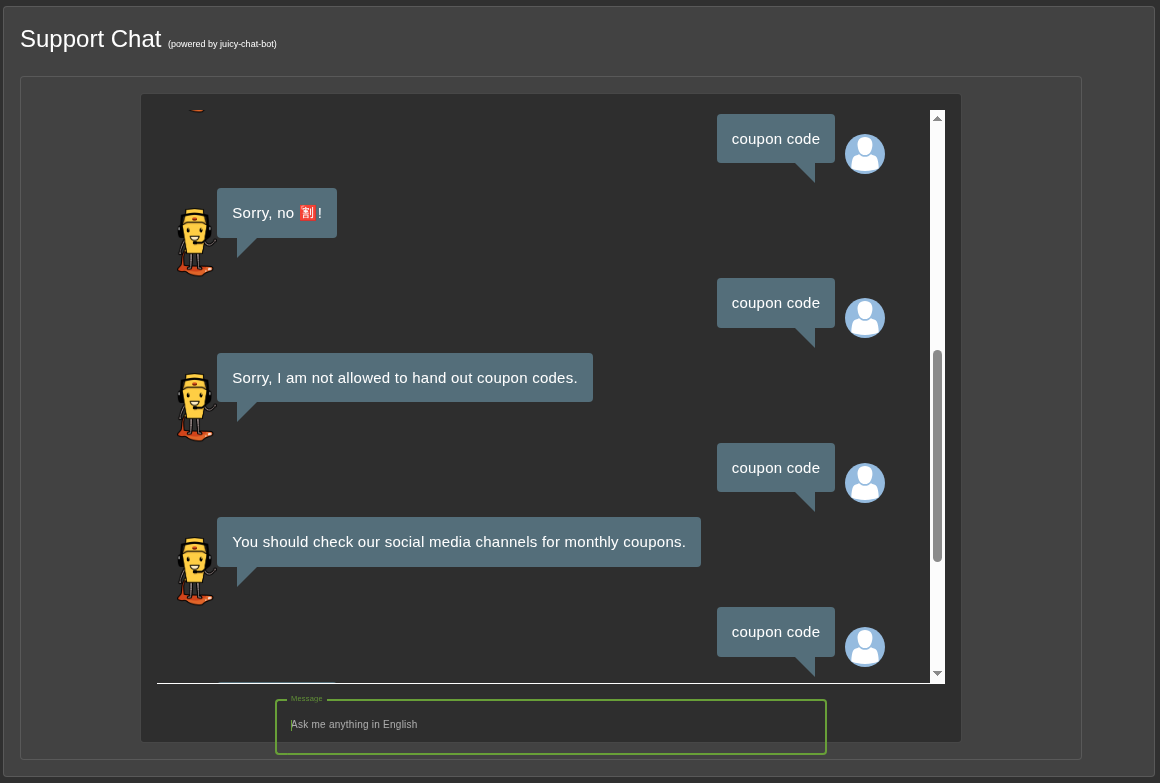Click the "Support Chat" heading
The width and height of the screenshot is (1160, 783).
pos(90,39)
